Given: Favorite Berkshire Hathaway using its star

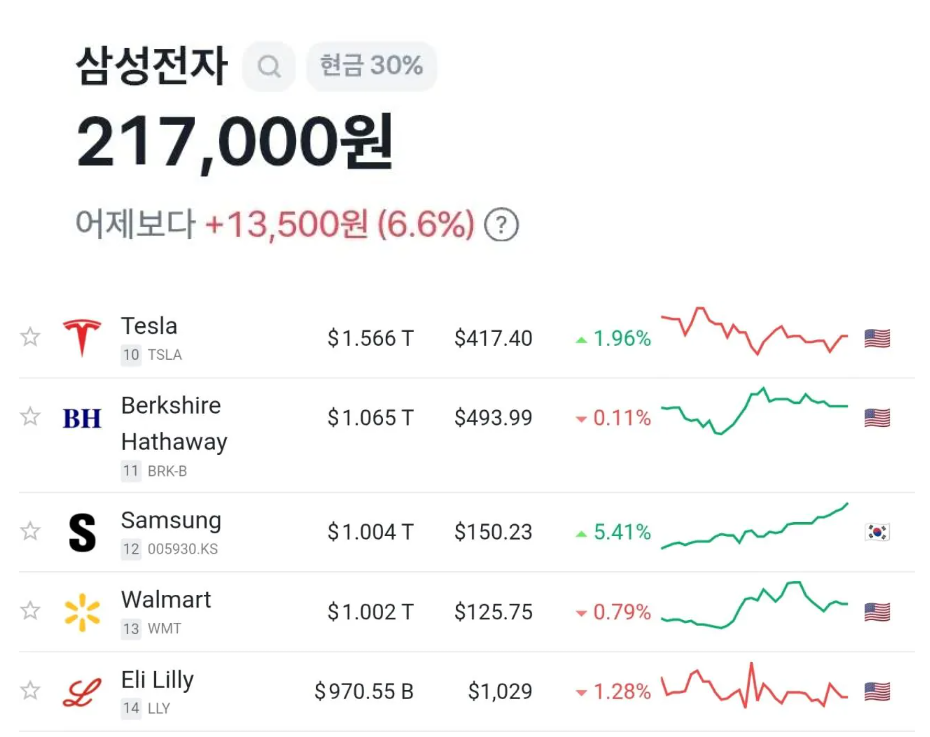Looking at the screenshot, I should coord(30,418).
